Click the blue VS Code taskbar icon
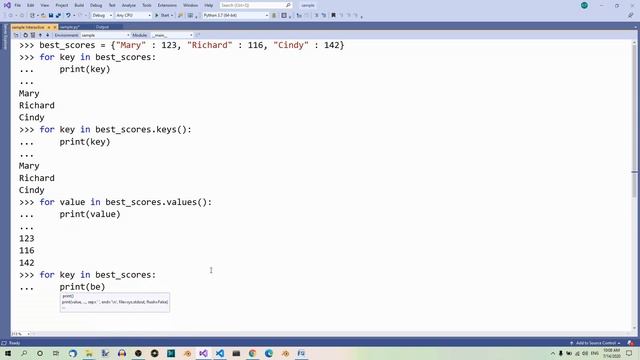Viewport: 640px width, 360px height. point(220,353)
